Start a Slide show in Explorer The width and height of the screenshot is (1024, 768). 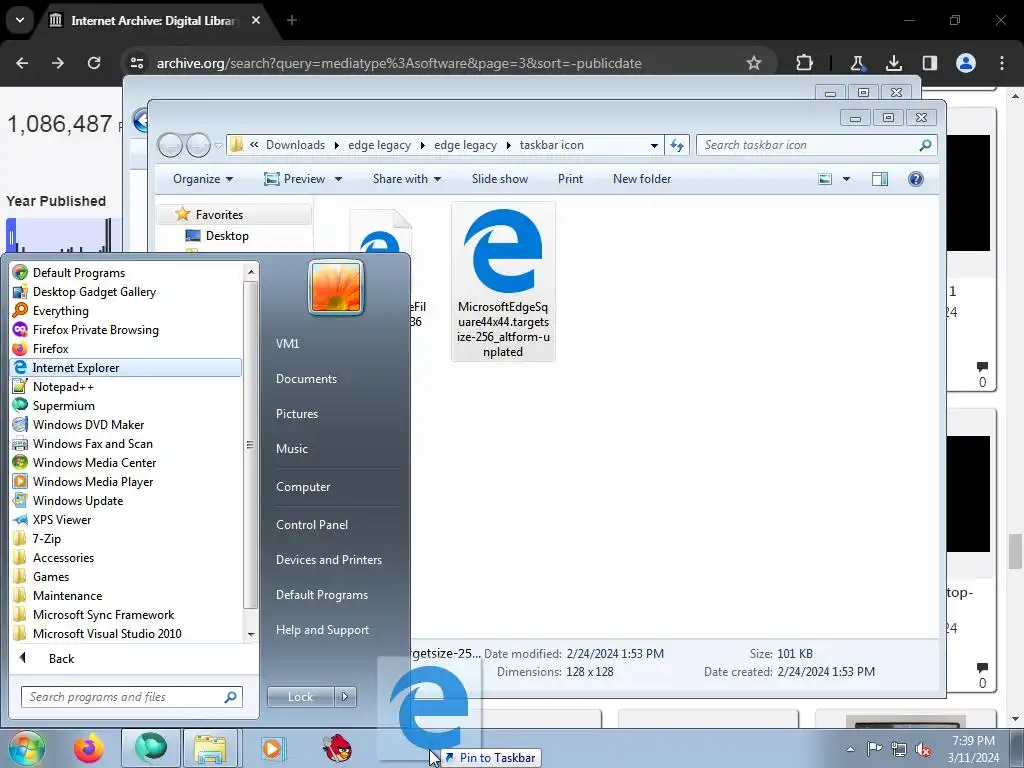(500, 179)
